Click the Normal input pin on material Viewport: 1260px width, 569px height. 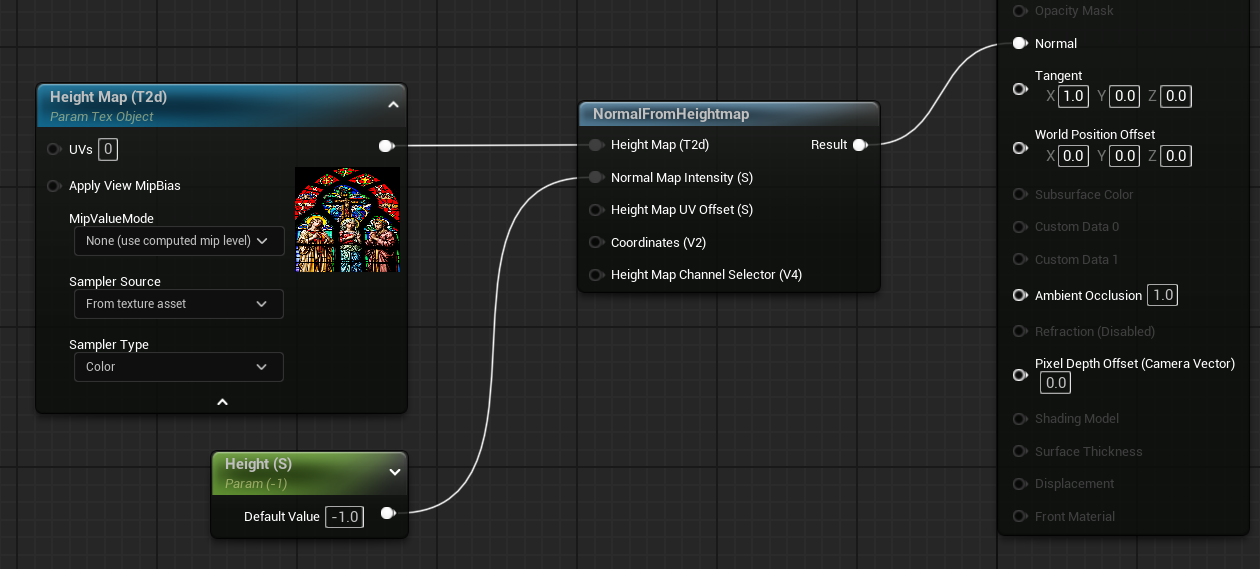(1019, 43)
